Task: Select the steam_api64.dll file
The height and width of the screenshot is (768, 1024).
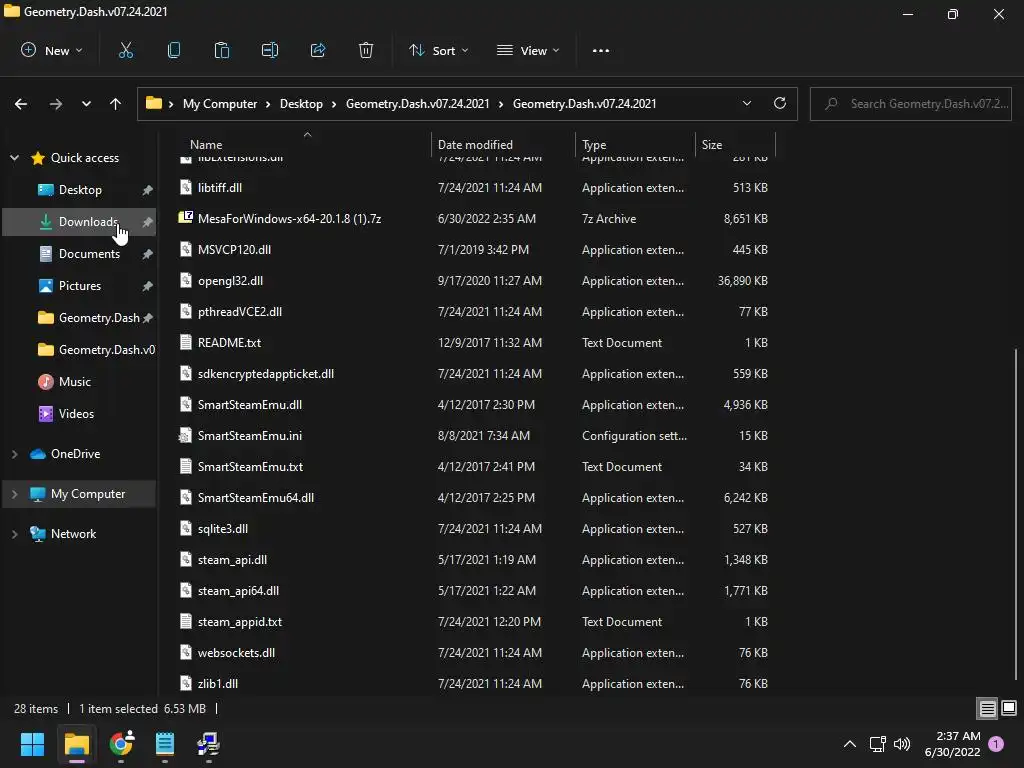Action: pyautogui.click(x=476, y=591)
